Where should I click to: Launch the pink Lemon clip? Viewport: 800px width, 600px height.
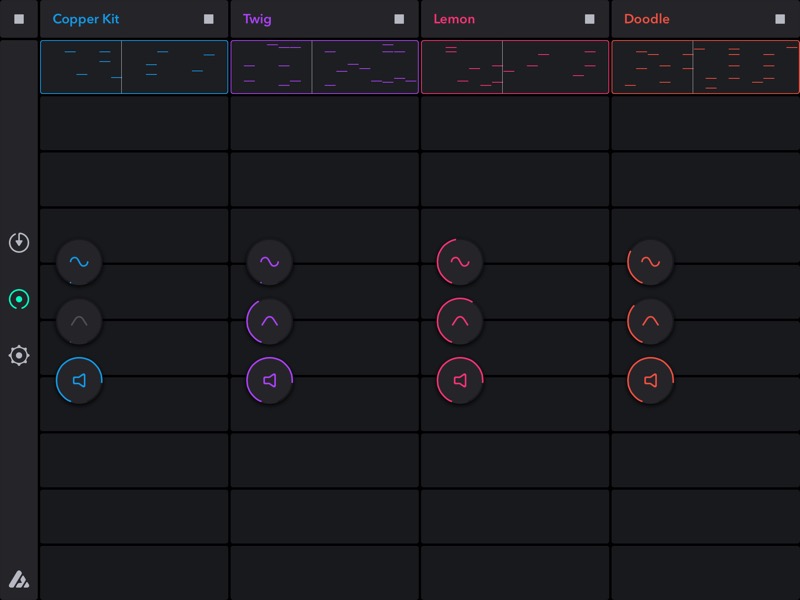pyautogui.click(x=515, y=67)
